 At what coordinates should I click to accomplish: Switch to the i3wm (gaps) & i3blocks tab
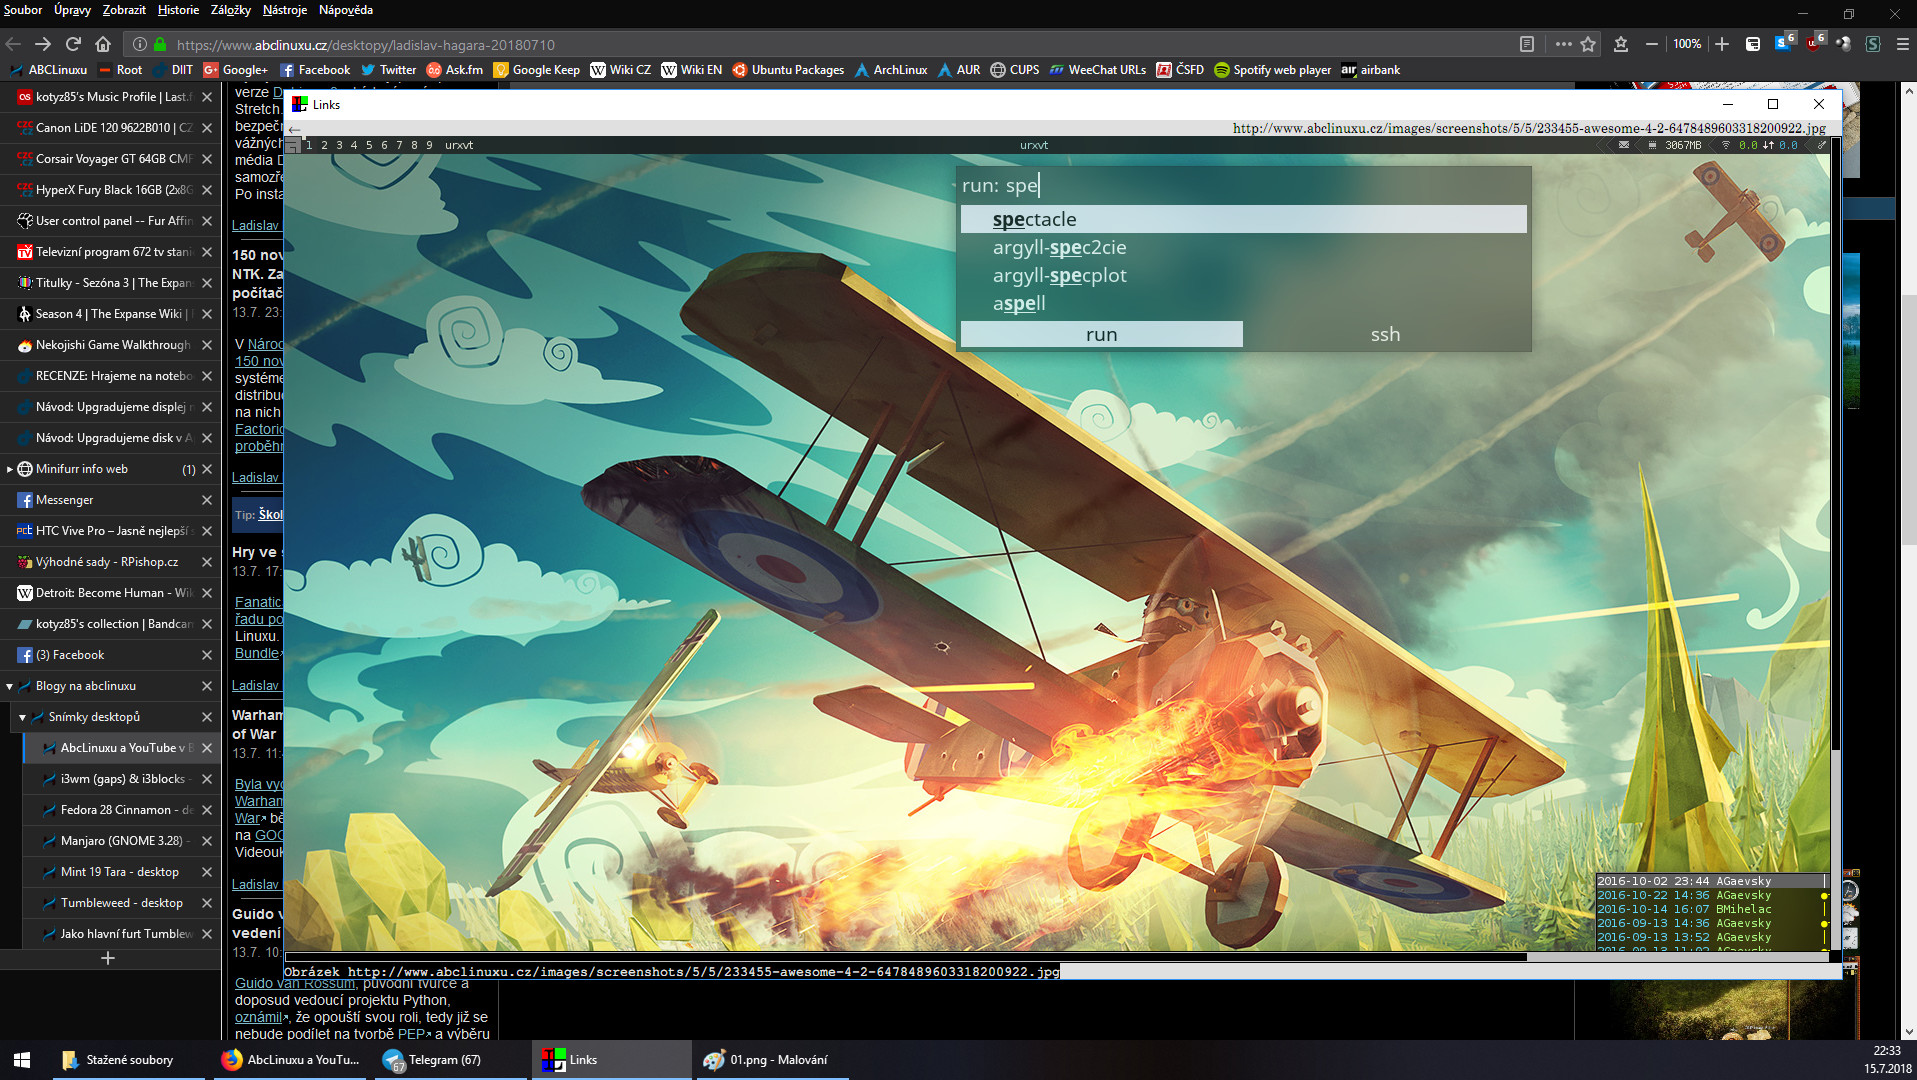pyautogui.click(x=122, y=779)
